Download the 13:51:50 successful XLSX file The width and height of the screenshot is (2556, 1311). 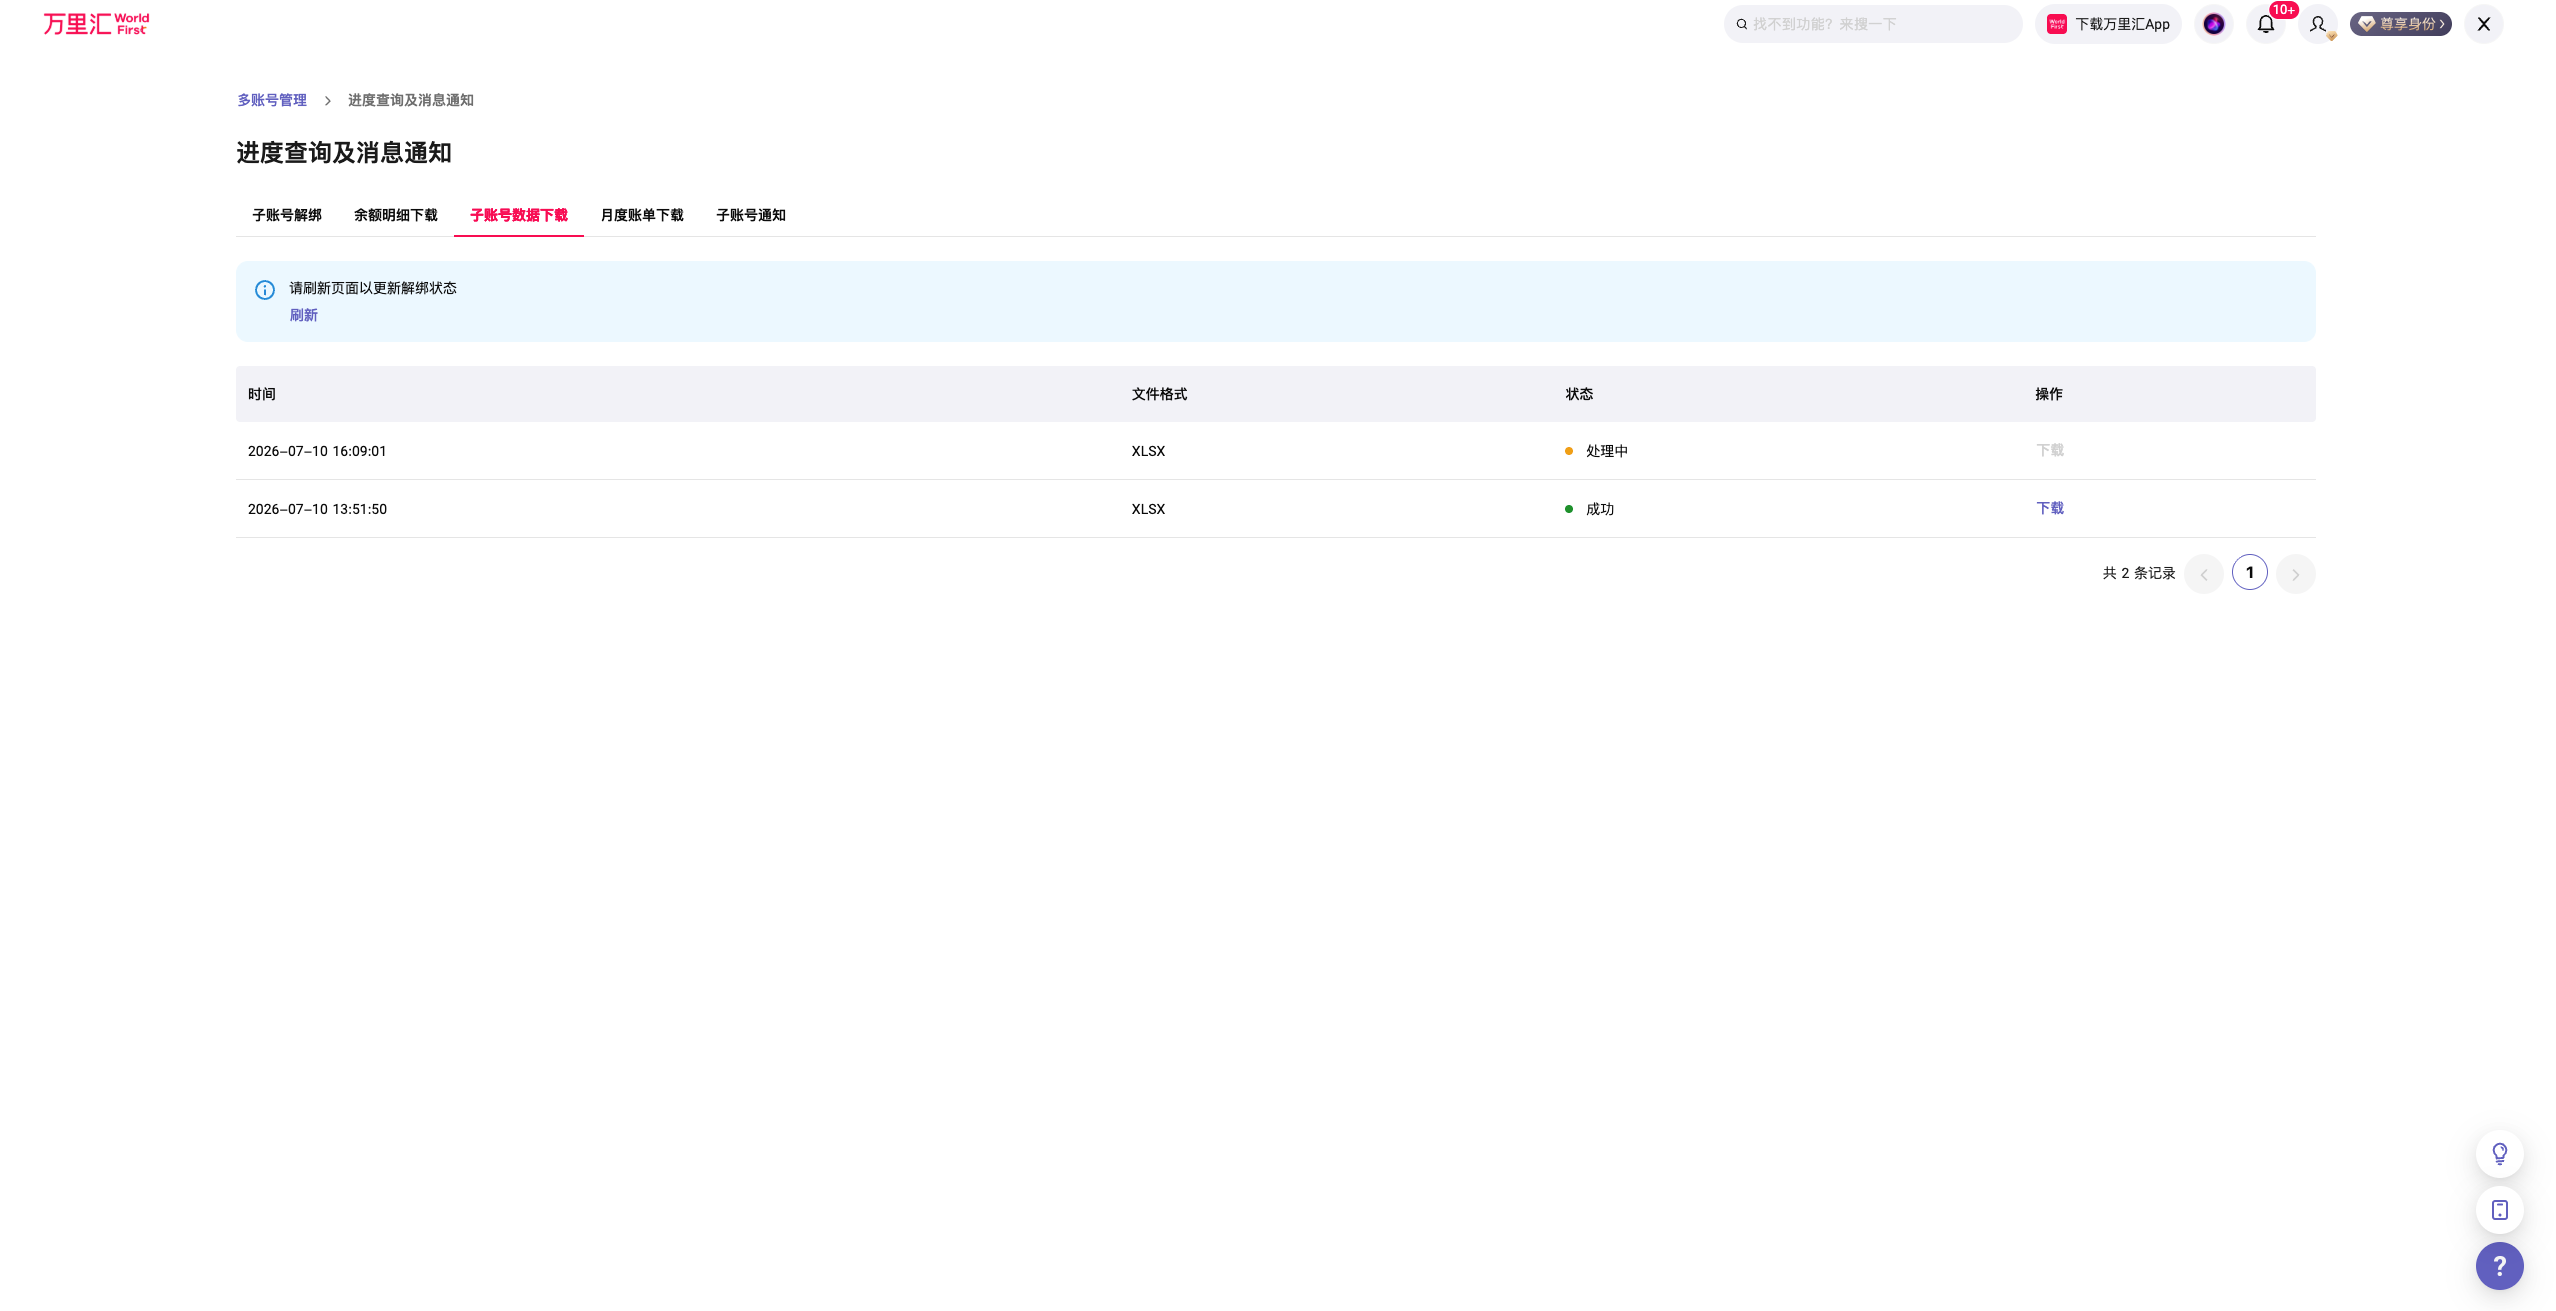pos(2050,508)
